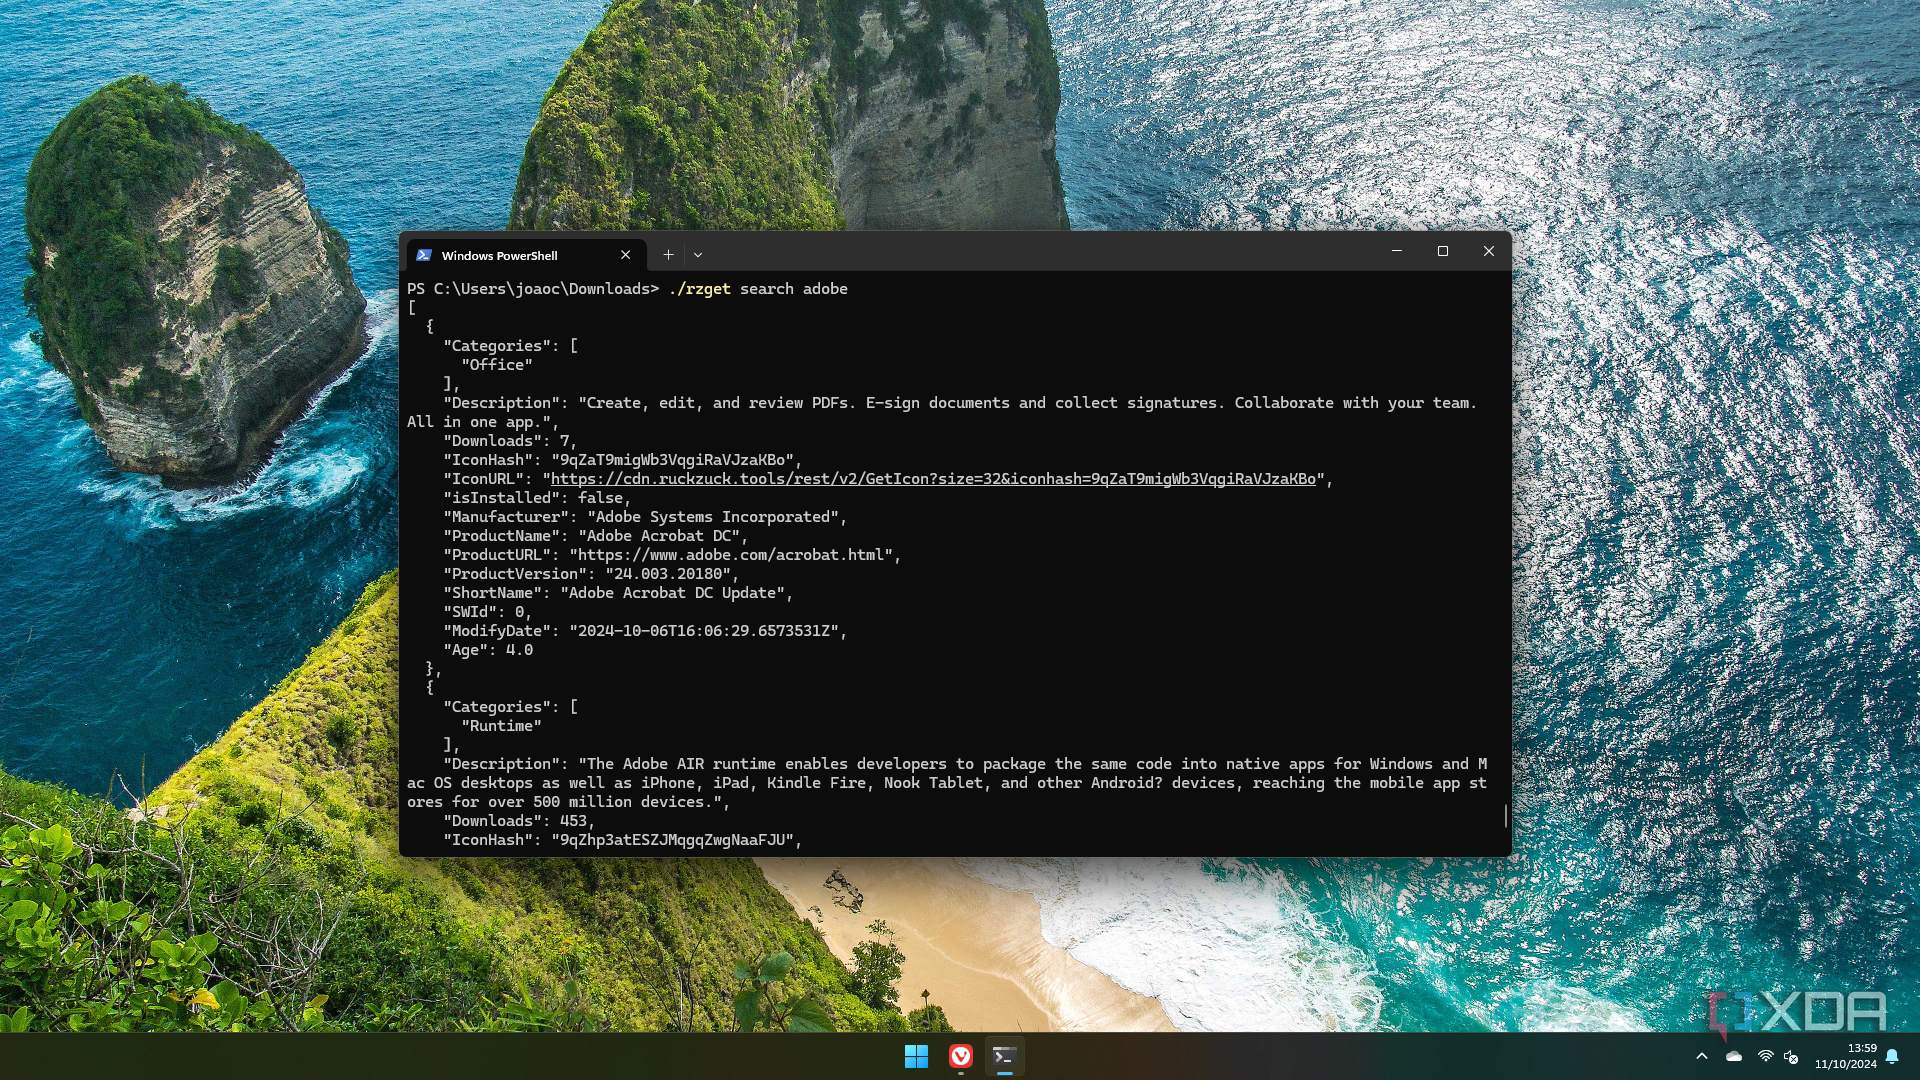Viewport: 1920px width, 1080px height.
Task: Click the "Runtime" category text
Action: (501, 726)
